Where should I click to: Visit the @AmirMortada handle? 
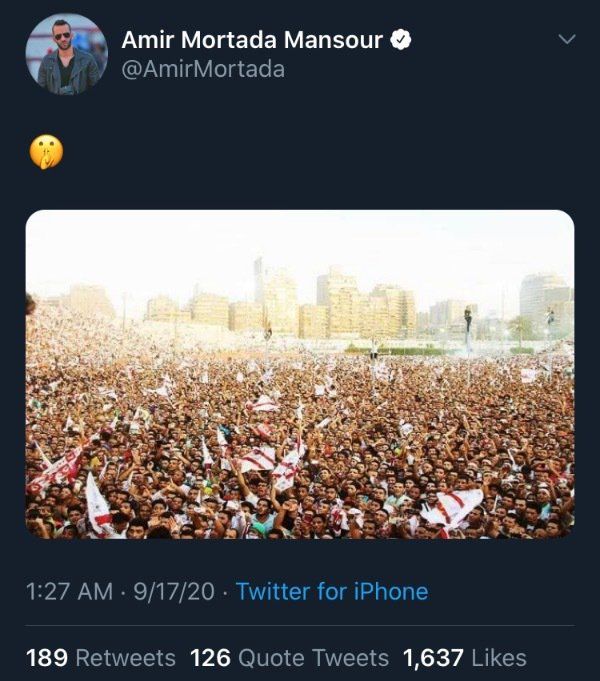[203, 69]
